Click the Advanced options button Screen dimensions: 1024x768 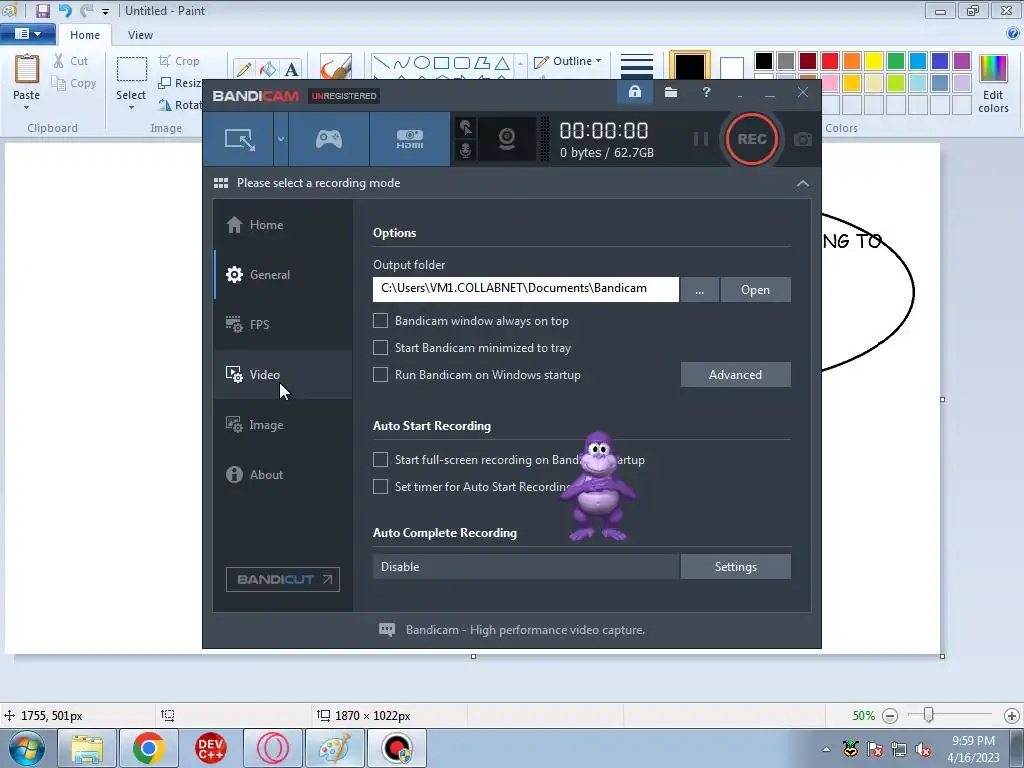tap(735, 375)
